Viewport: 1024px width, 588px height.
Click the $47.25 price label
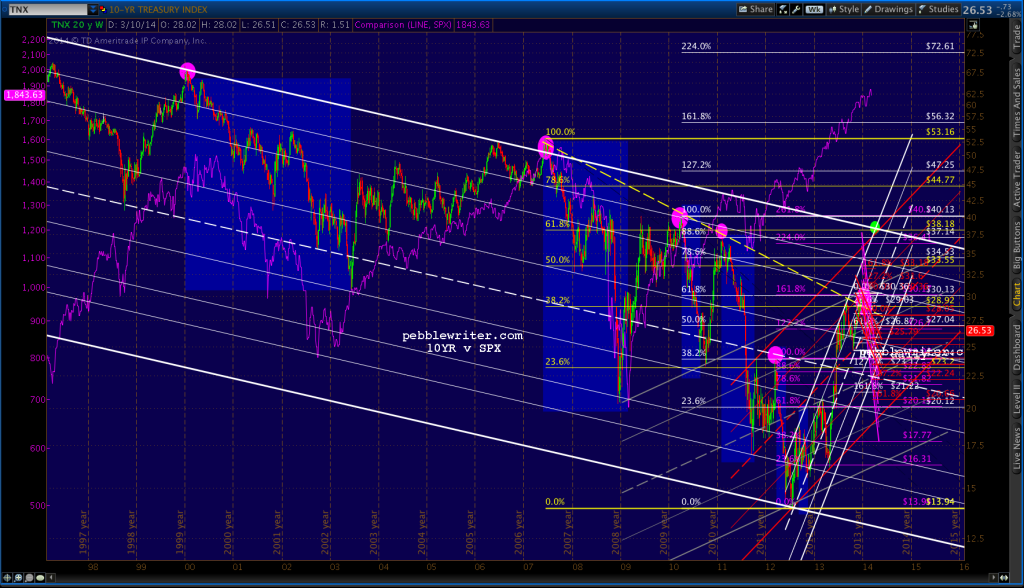940,165
